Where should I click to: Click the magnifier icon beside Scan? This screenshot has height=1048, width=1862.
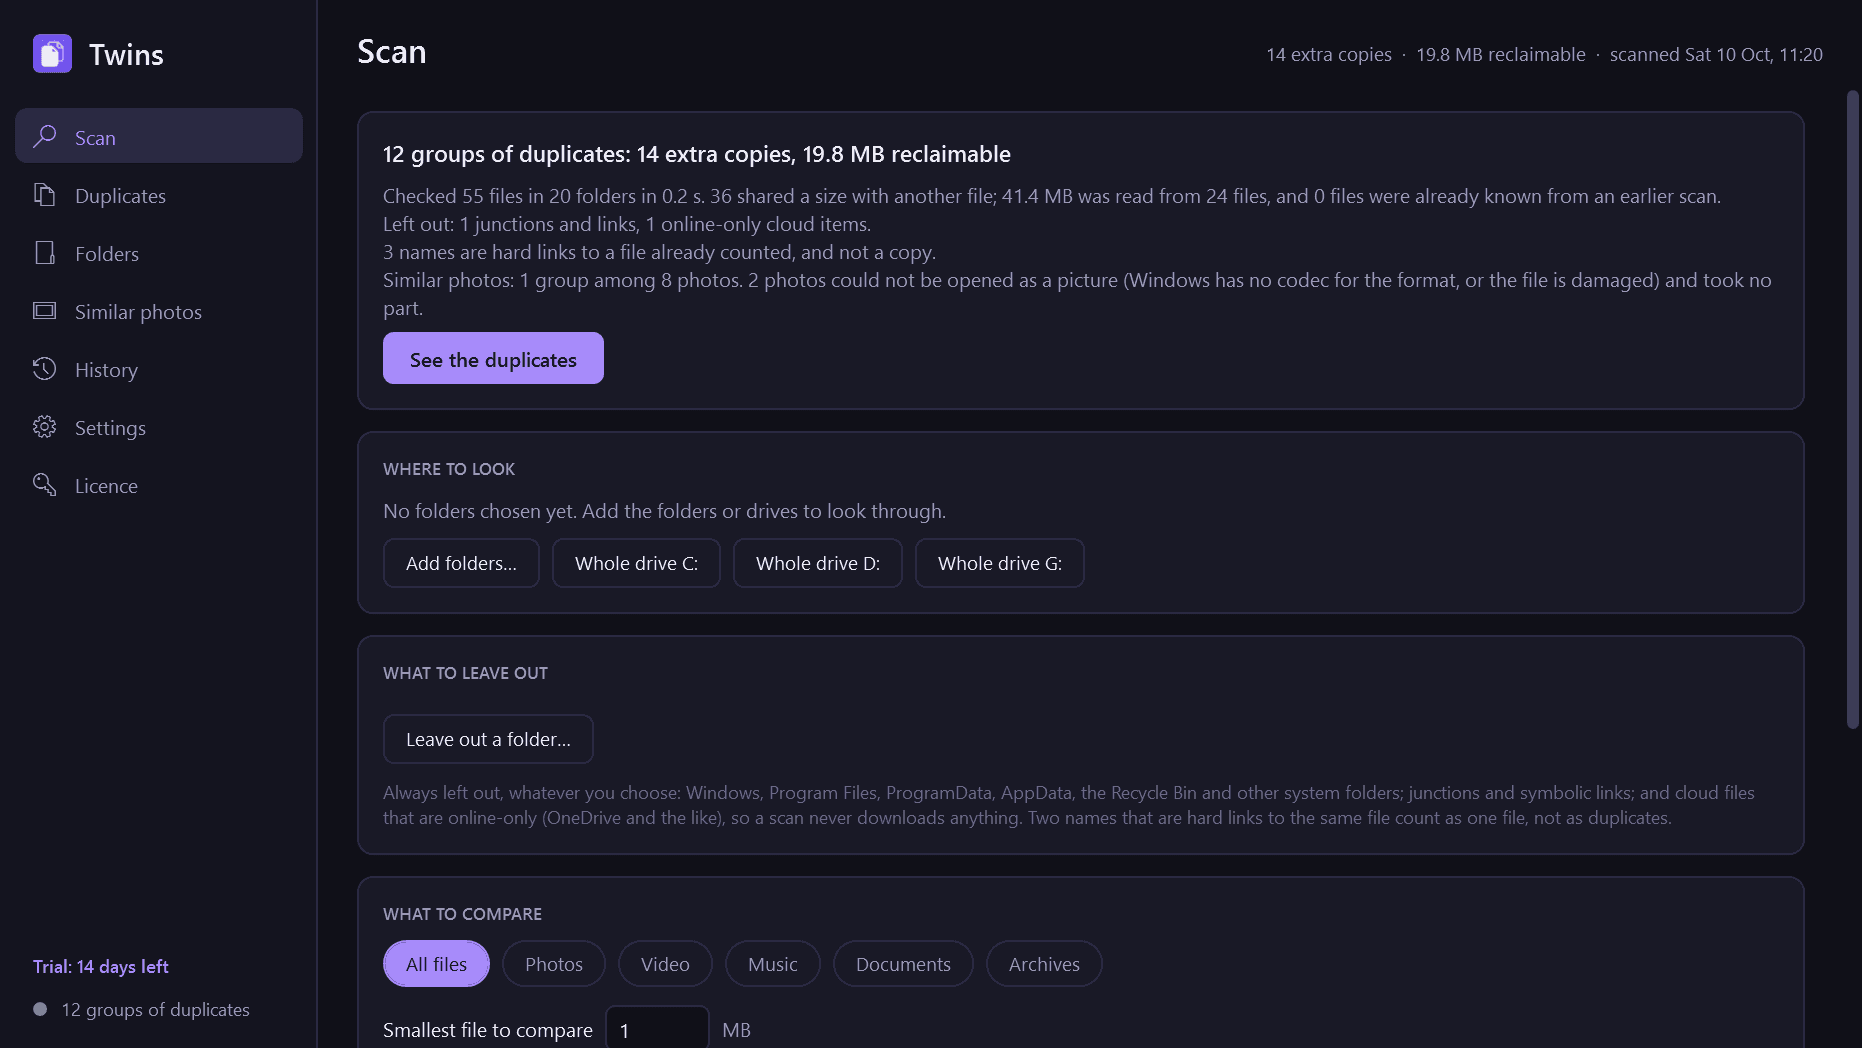(x=44, y=136)
